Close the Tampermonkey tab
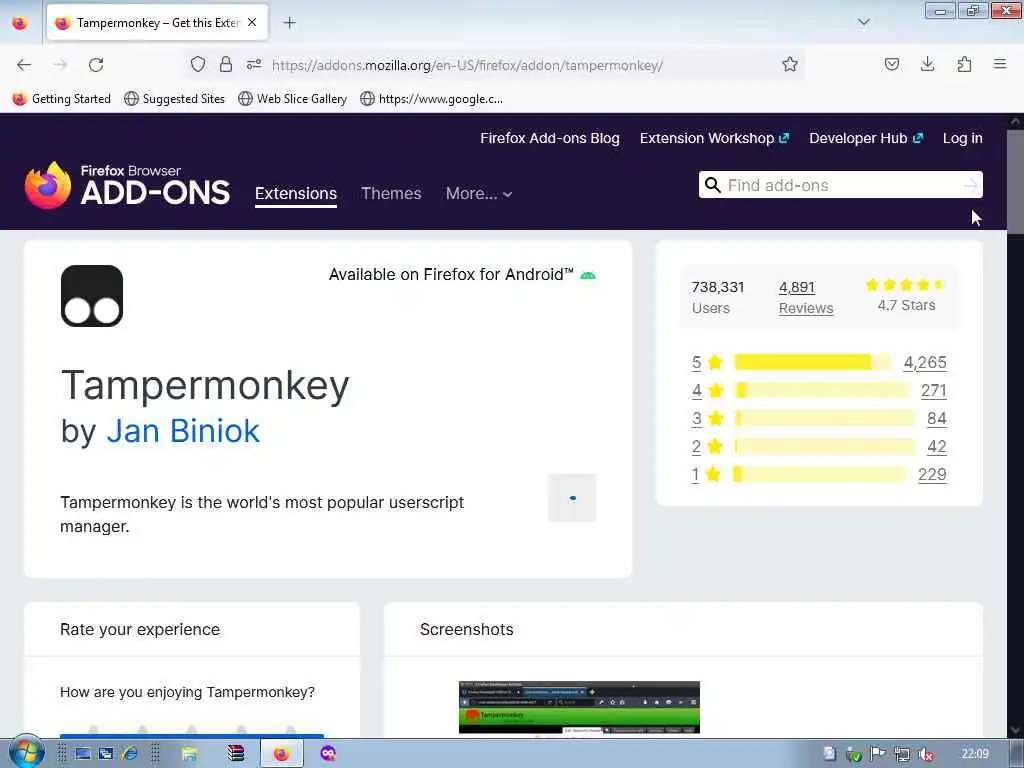The image size is (1024, 768). click(252, 22)
